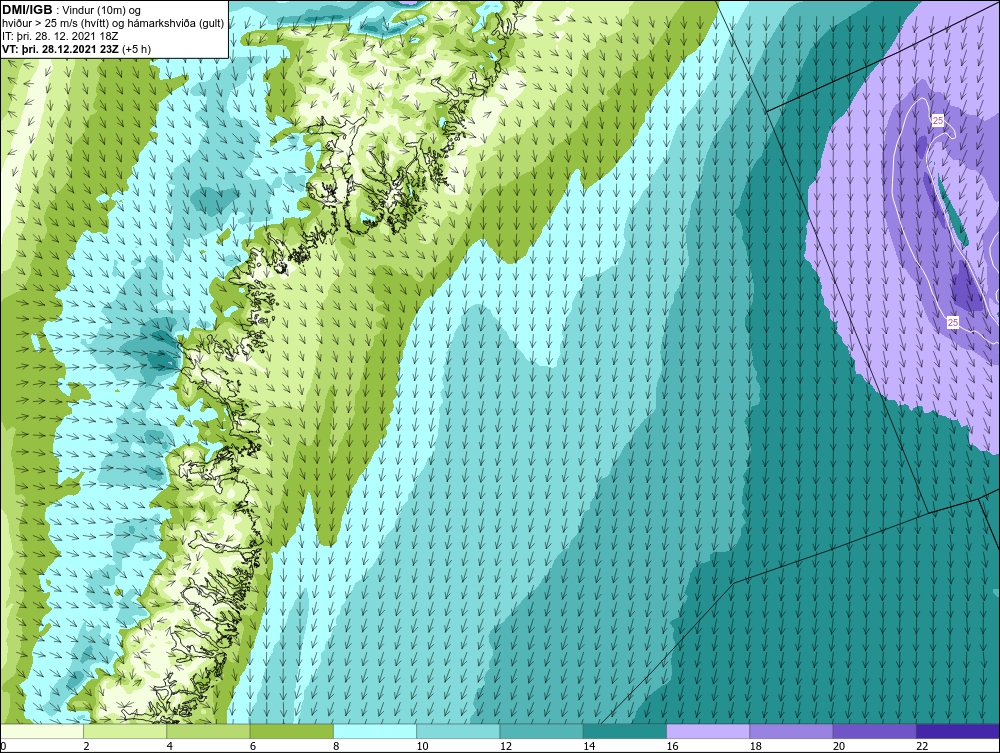1000x753 pixels.
Task: Click the legend scale value 14
Action: click(589, 746)
